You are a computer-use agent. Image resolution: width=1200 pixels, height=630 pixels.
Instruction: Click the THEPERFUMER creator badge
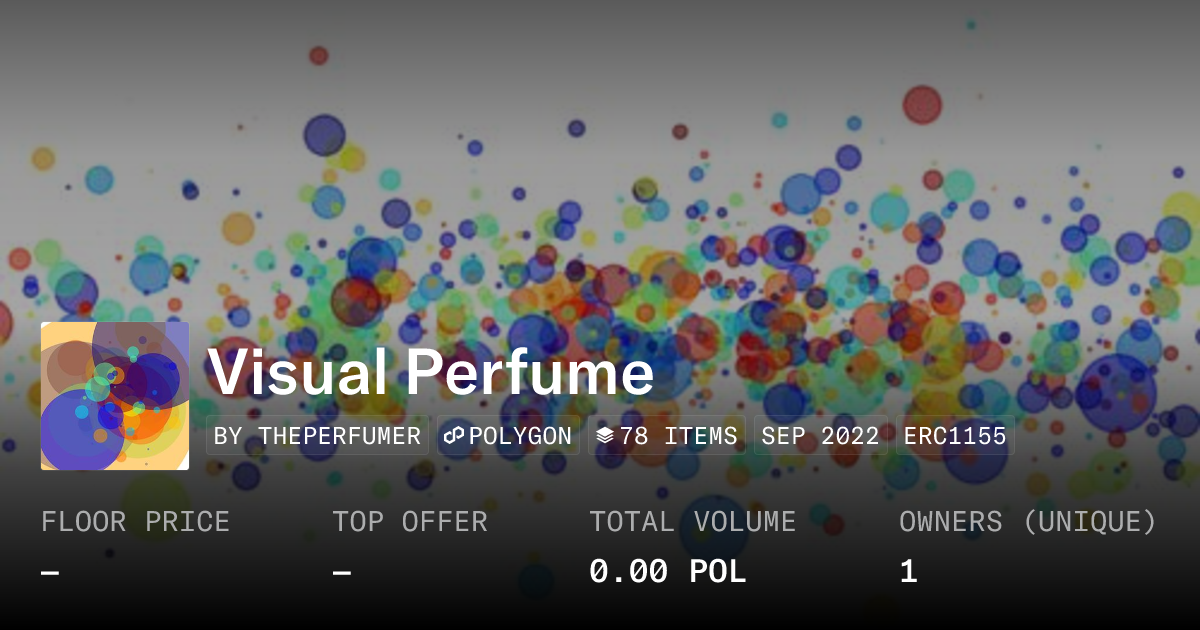317,435
